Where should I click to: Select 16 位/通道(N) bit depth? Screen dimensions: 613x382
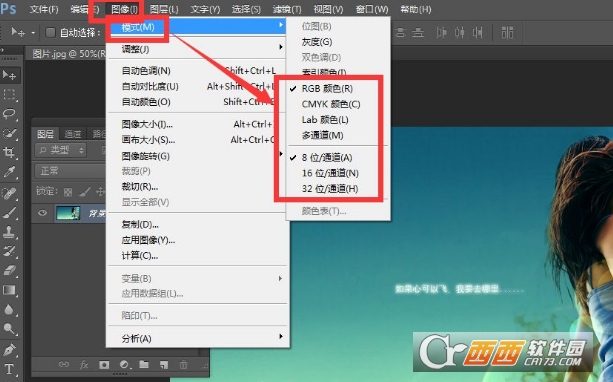click(330, 173)
